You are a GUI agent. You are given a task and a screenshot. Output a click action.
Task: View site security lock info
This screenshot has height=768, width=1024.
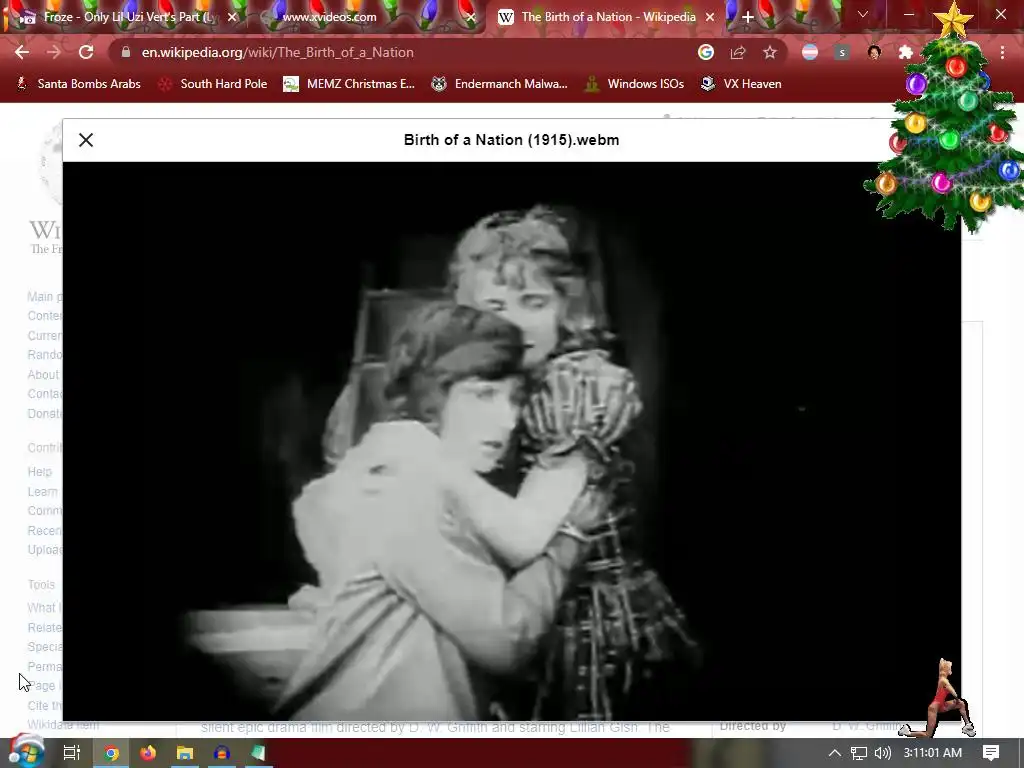point(126,52)
